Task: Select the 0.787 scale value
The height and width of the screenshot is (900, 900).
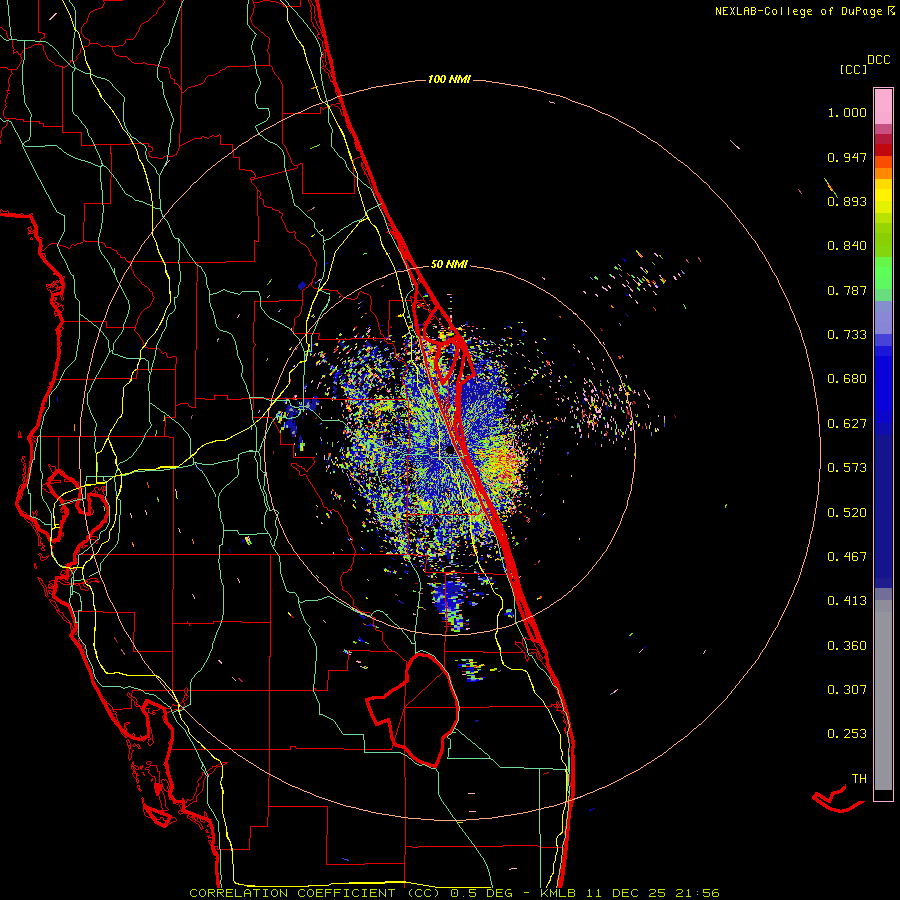Action: (x=847, y=290)
